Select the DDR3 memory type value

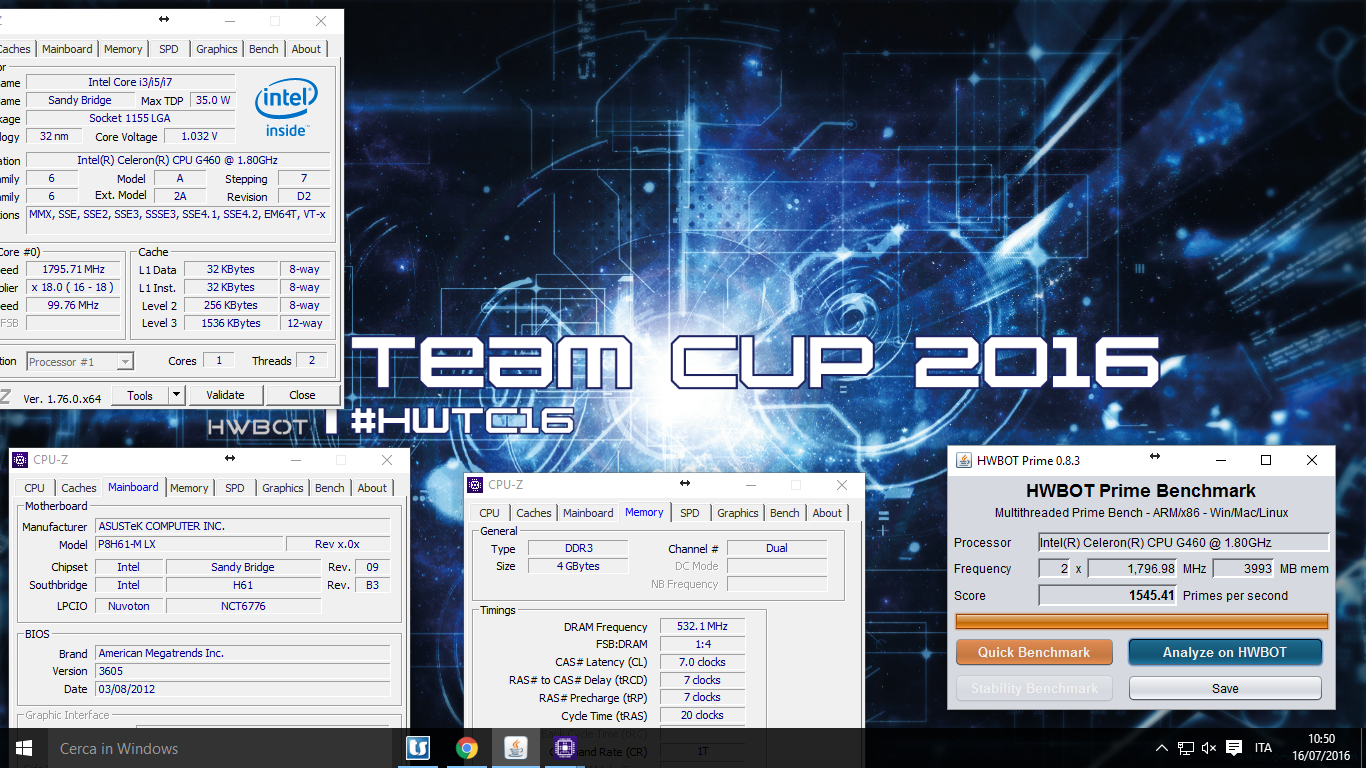(x=577, y=548)
